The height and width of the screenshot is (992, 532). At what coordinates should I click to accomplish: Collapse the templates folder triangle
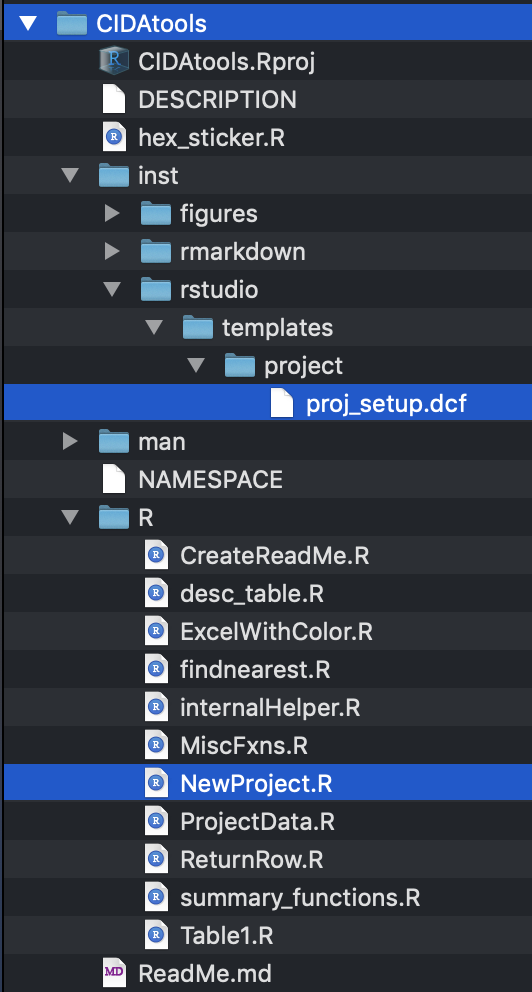(x=154, y=328)
